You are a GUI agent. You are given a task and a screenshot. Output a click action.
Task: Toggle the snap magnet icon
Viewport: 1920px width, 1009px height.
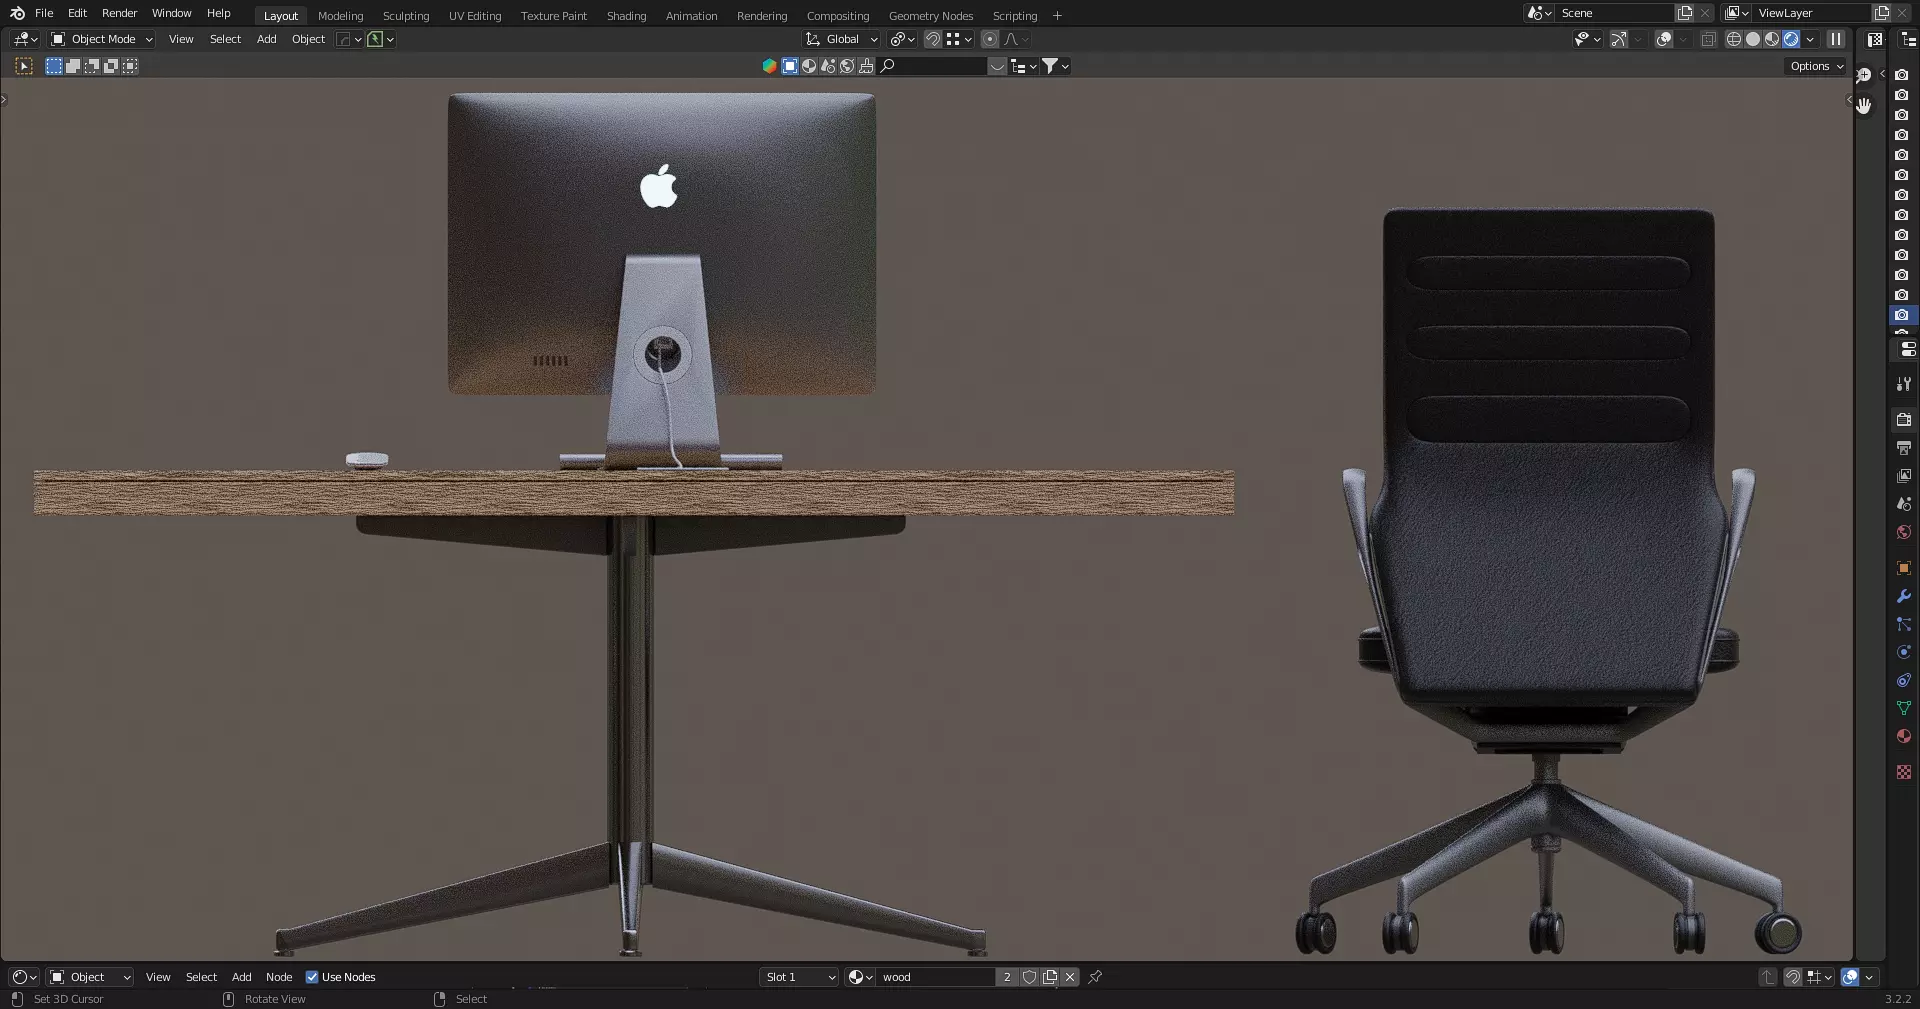(x=933, y=39)
